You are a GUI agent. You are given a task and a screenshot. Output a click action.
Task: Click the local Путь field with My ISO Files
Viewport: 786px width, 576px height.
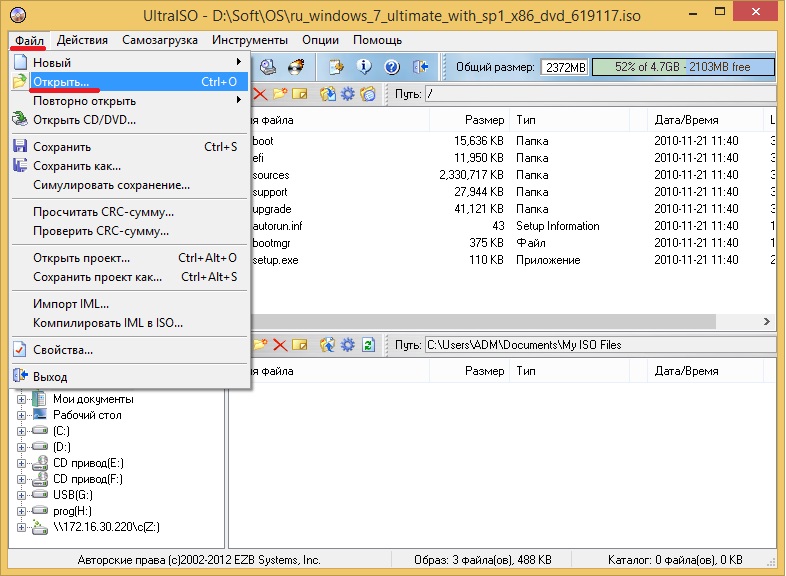600,345
